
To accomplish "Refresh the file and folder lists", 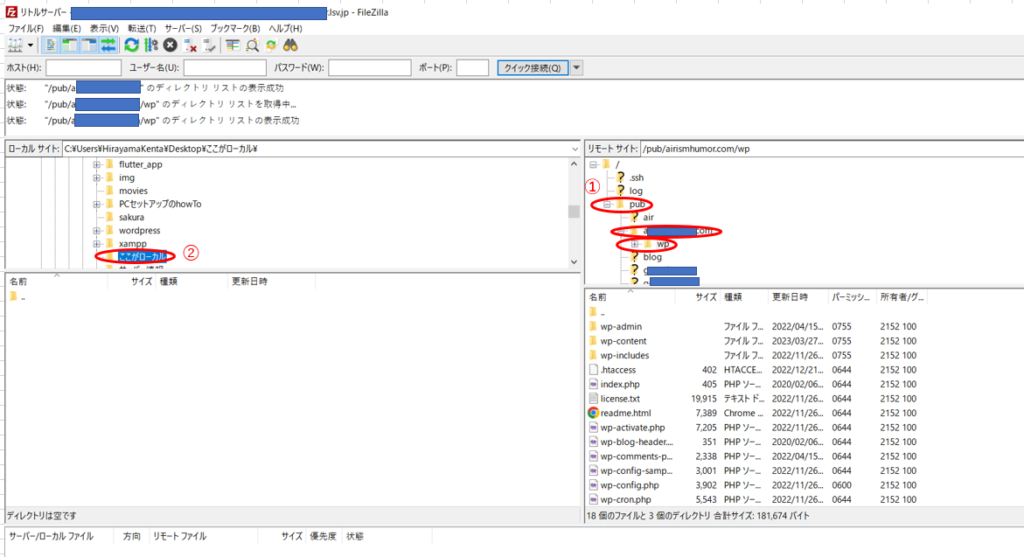I will click(x=131, y=45).
